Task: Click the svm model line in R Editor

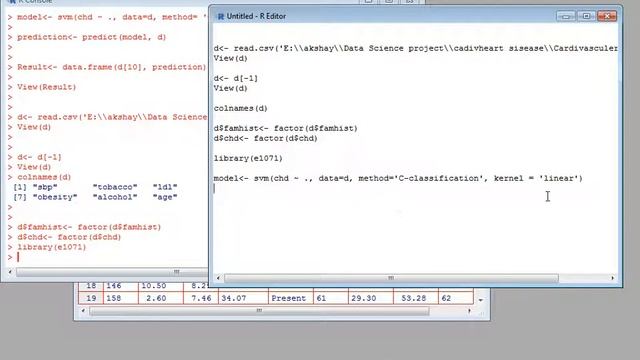Action: 398,178
